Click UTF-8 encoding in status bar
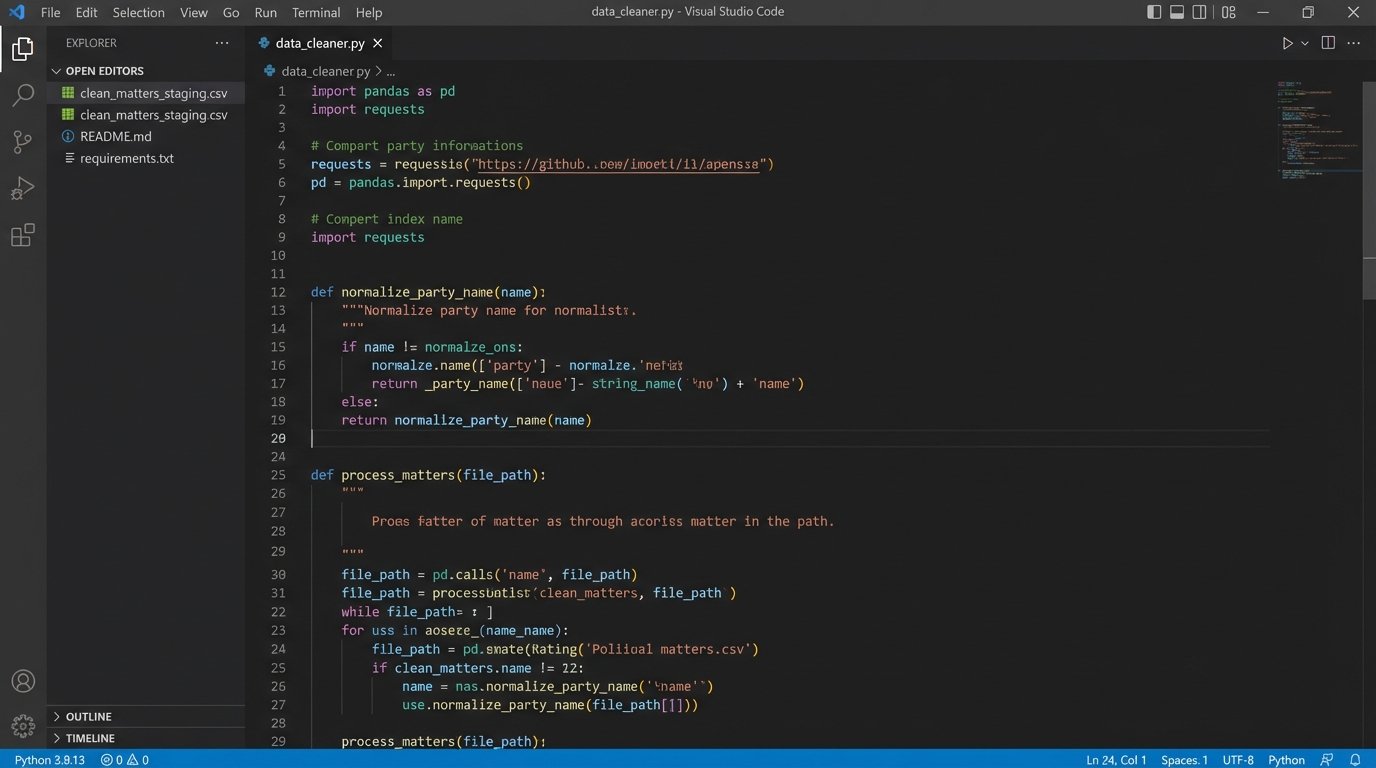Viewport: 1376px width, 768px height. pos(1237,760)
